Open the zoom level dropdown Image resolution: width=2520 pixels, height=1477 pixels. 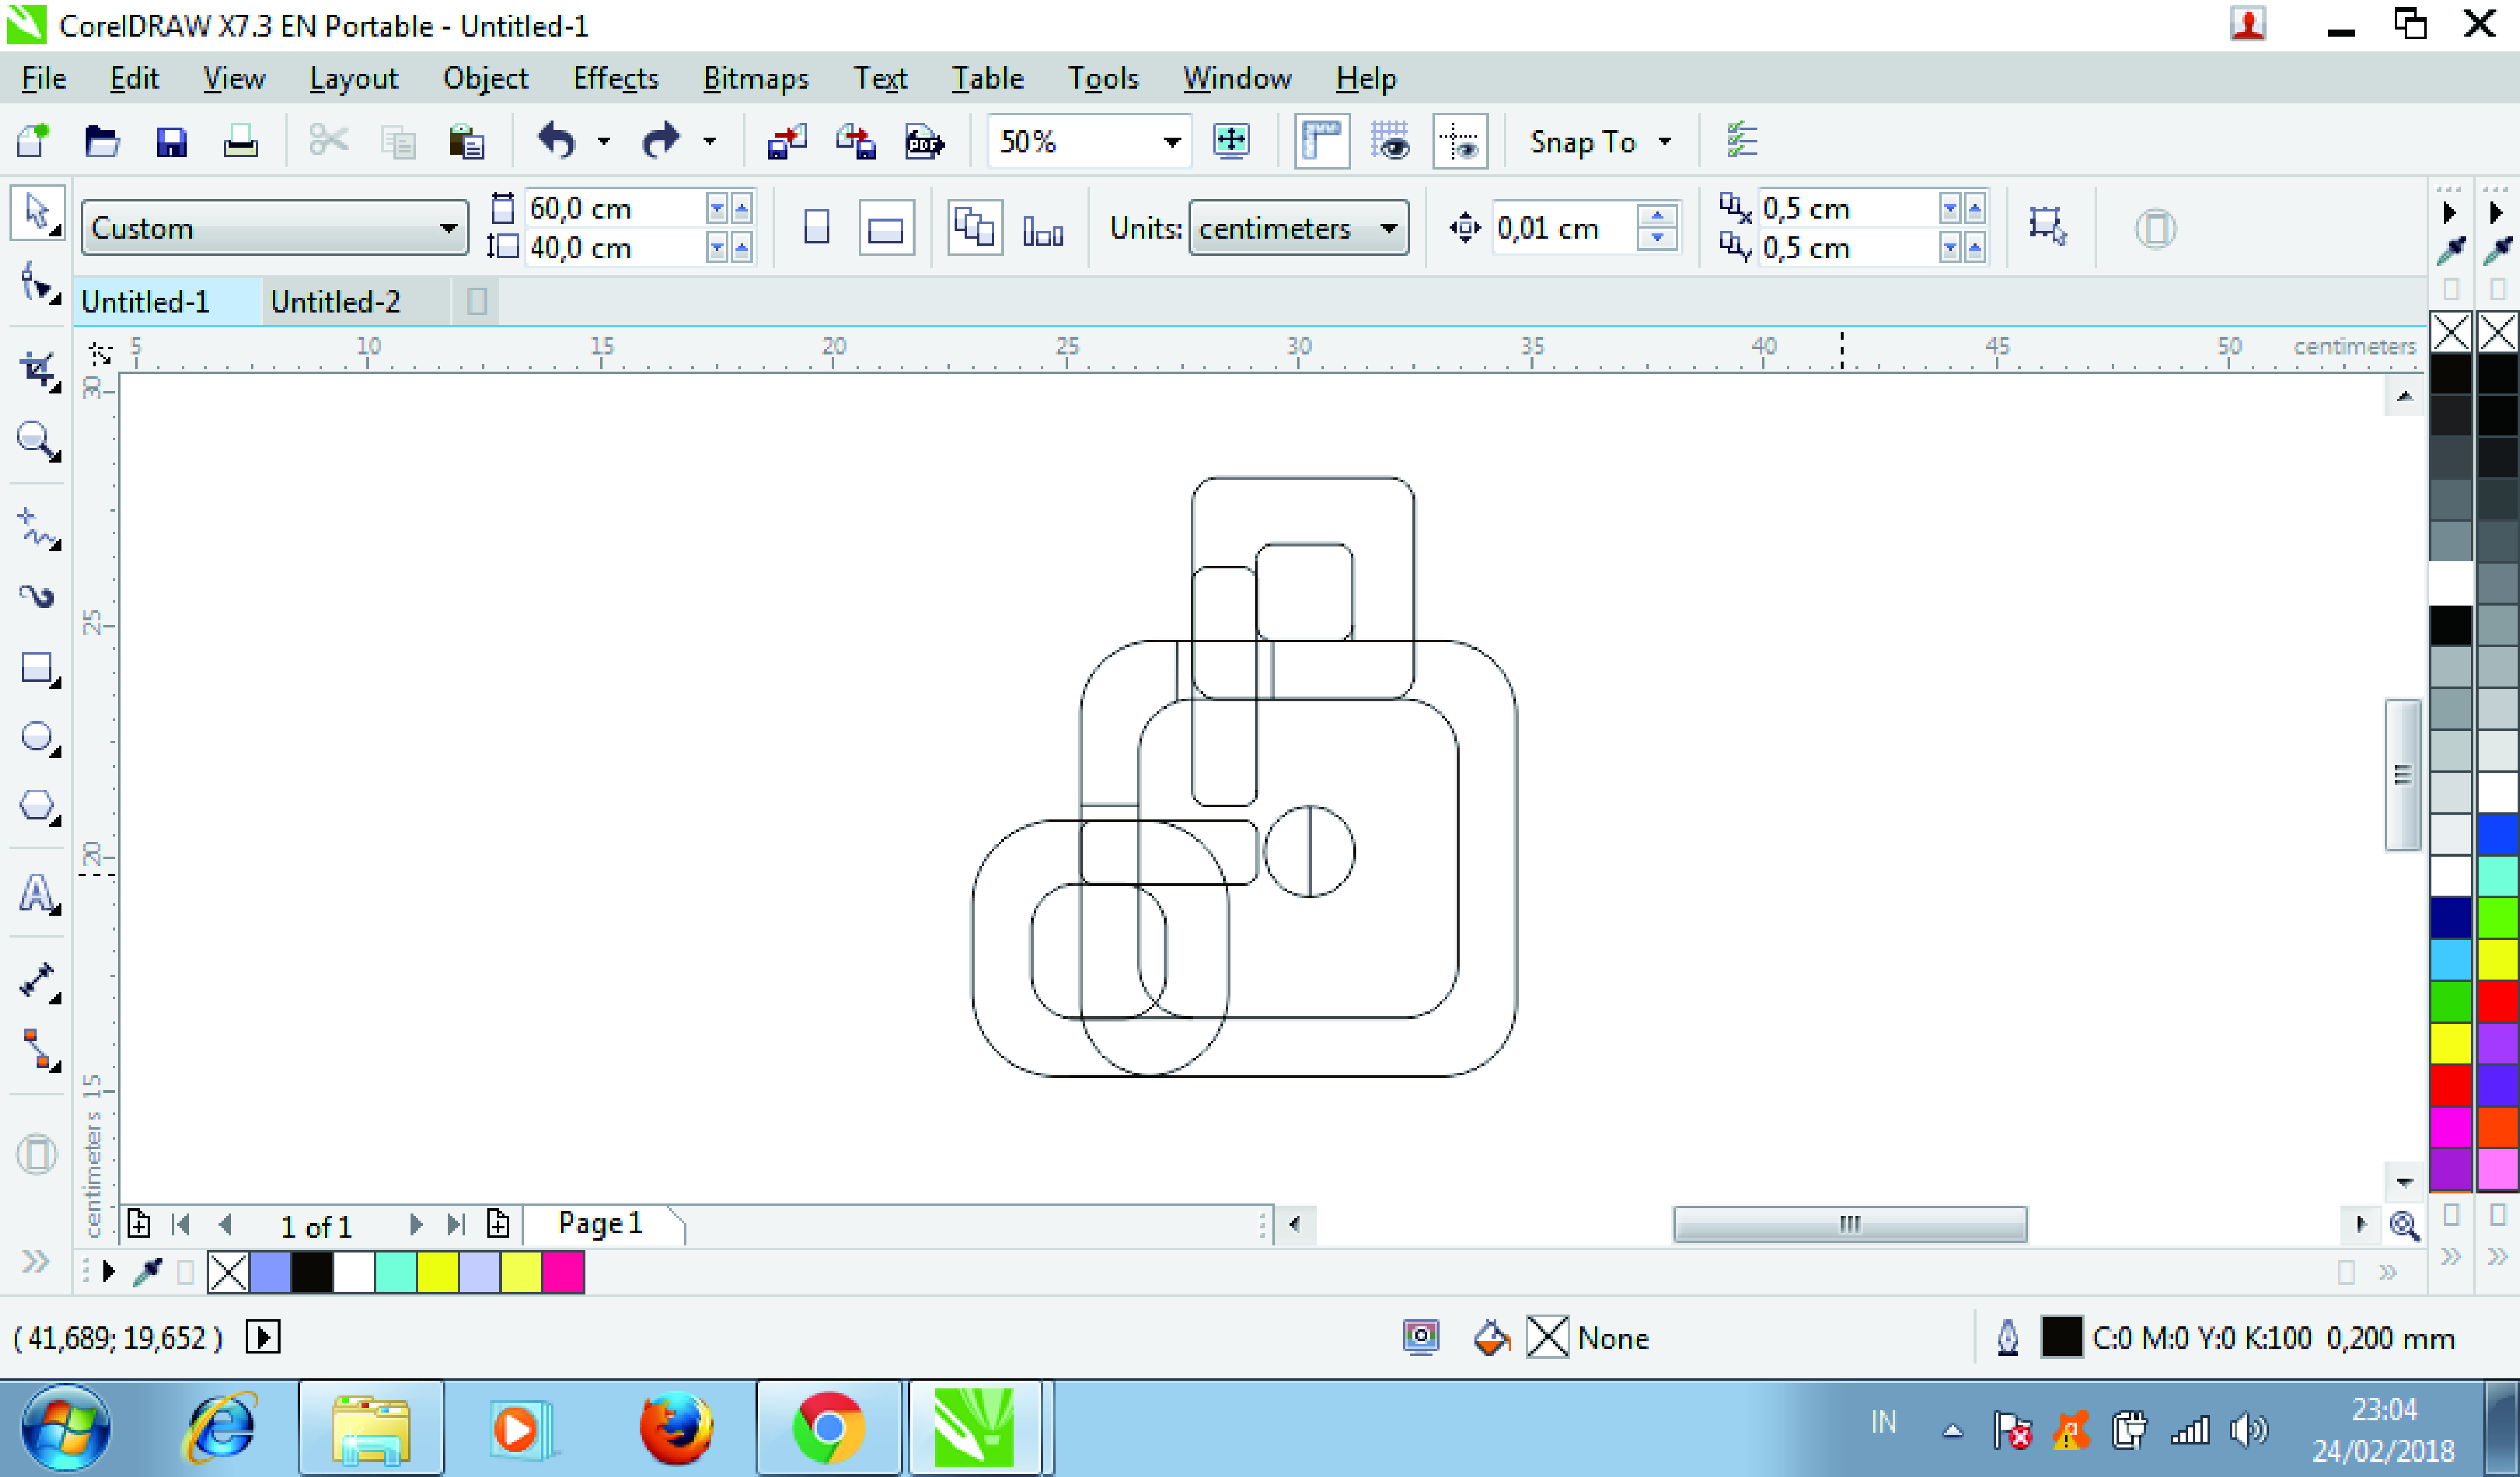pos(1171,142)
